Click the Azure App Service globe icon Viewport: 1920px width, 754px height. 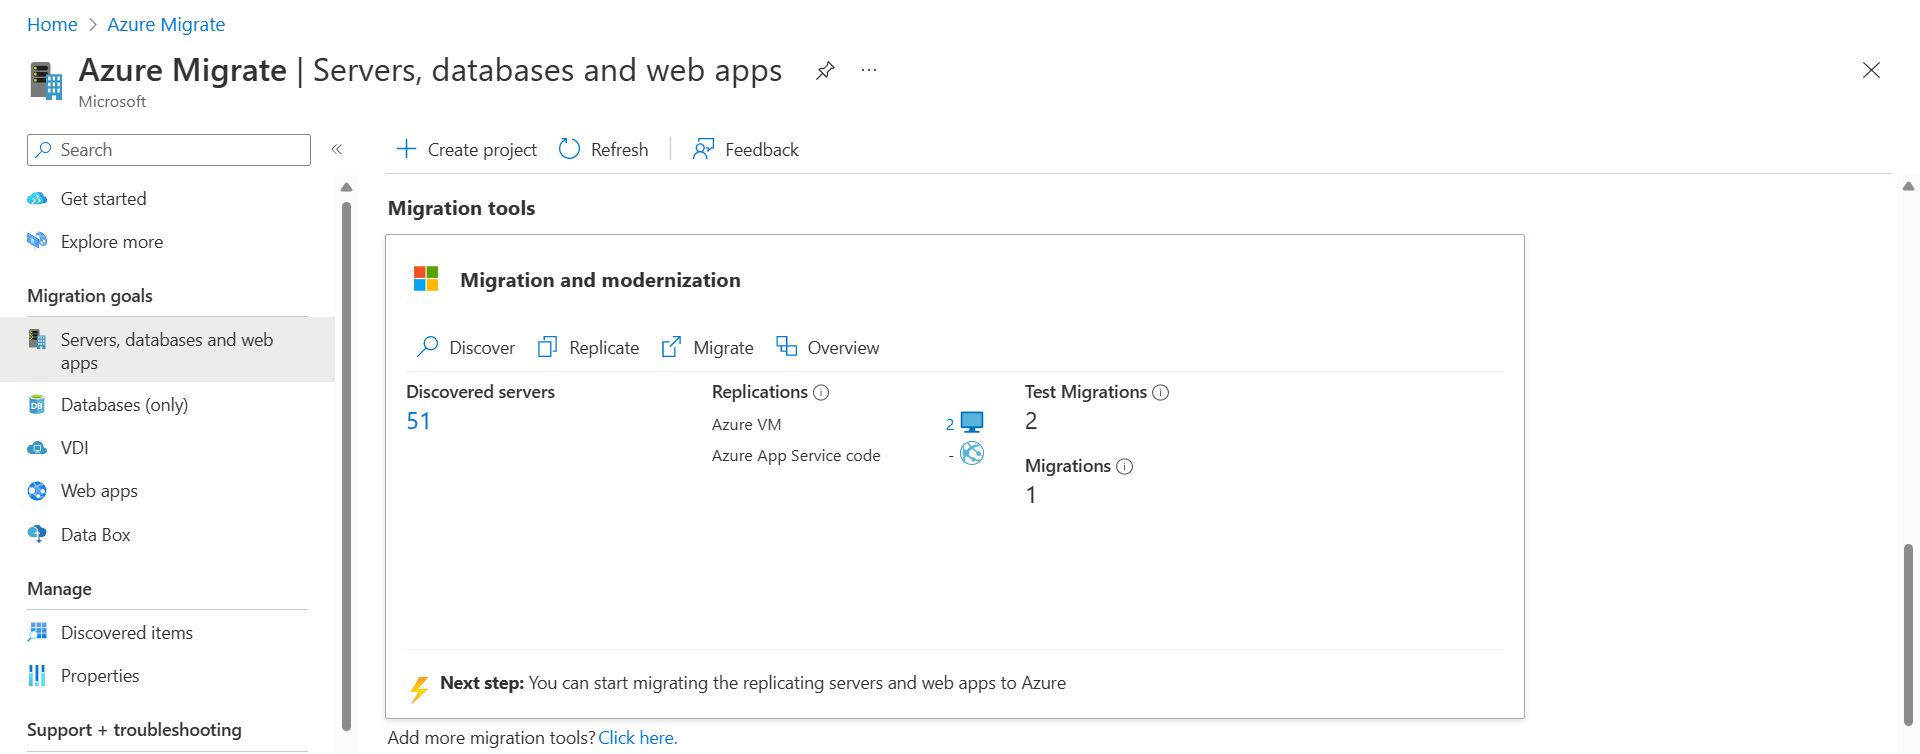click(x=972, y=454)
